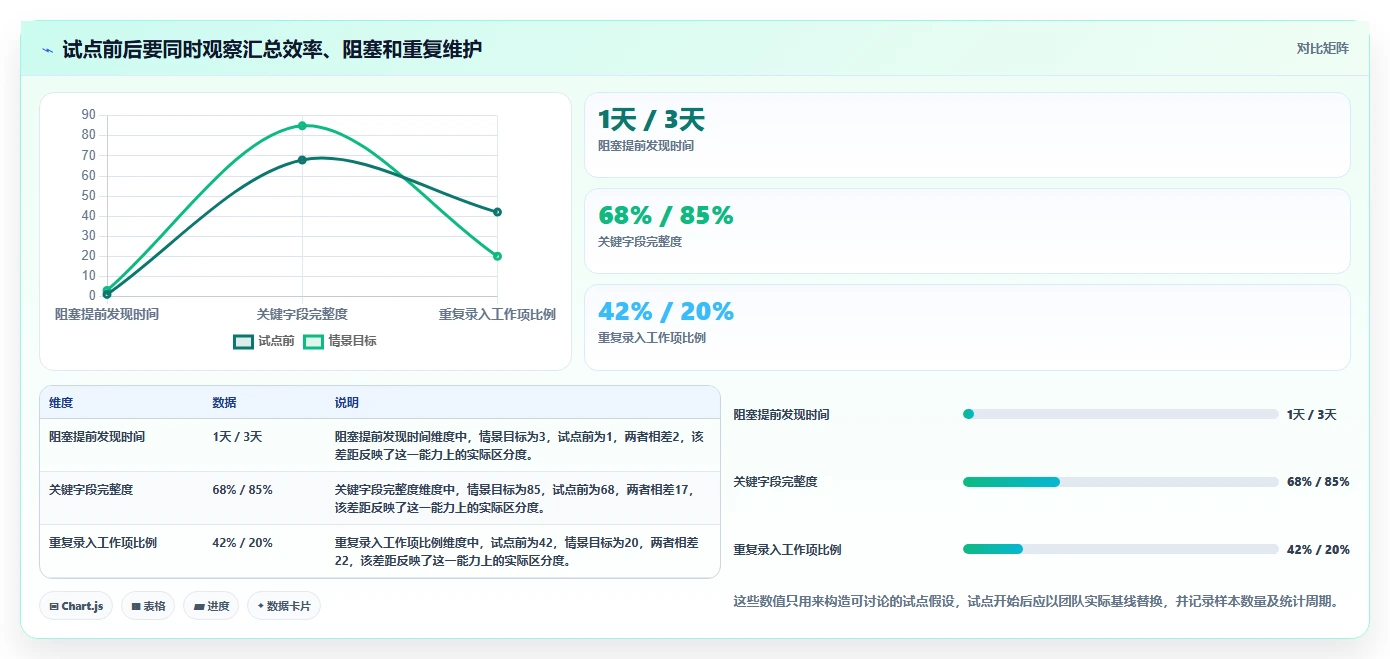Toggle the 试点前 legend entry in chart
Screen dimensions: 1390x659
pos(264,341)
